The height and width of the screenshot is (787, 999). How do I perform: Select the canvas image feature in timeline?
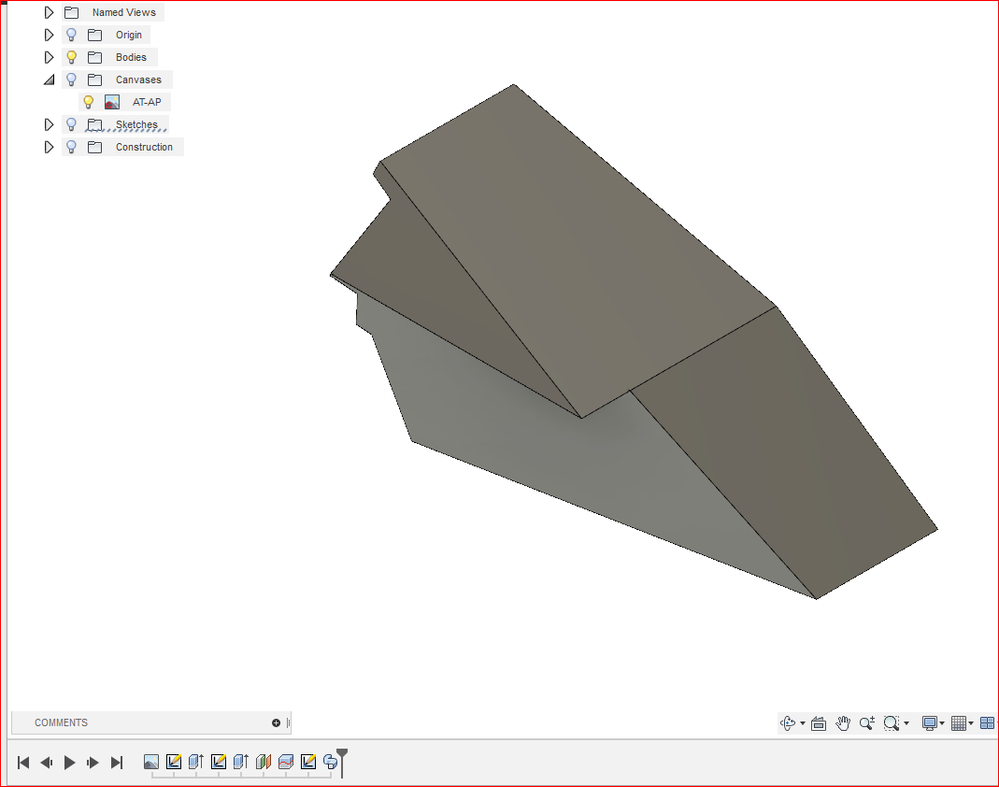click(x=151, y=762)
